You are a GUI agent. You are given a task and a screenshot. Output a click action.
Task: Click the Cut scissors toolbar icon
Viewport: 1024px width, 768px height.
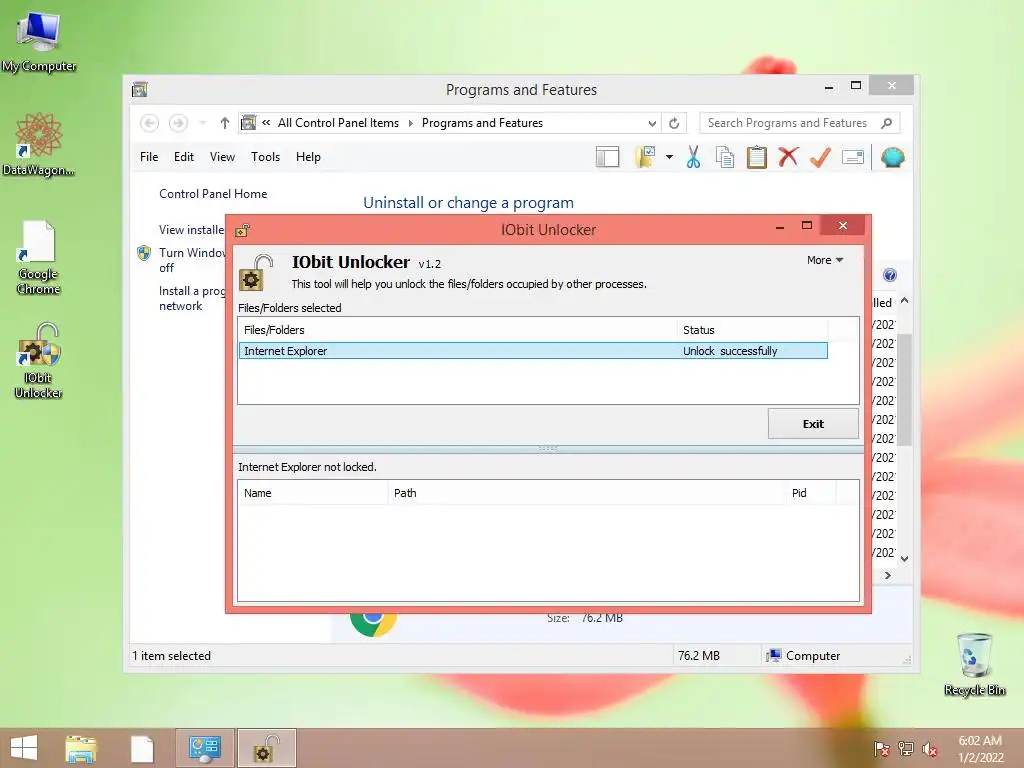693,157
